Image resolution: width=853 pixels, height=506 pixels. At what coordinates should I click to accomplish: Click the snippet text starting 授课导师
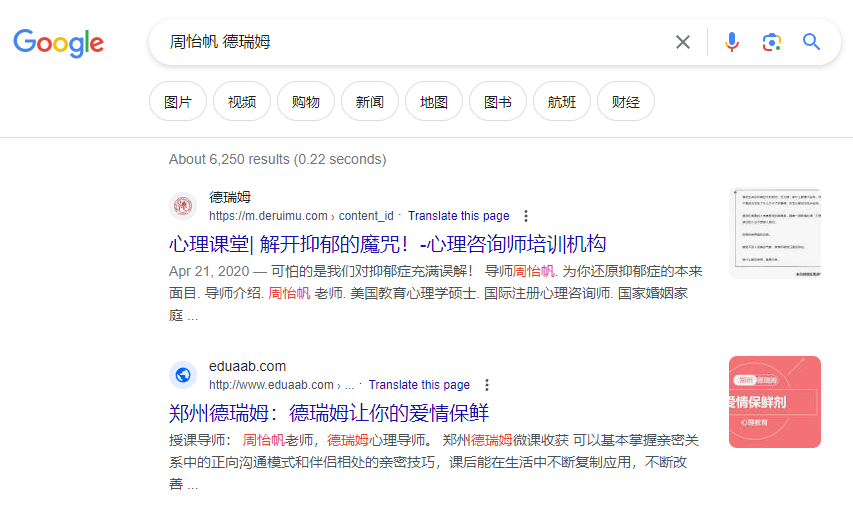click(x=434, y=462)
